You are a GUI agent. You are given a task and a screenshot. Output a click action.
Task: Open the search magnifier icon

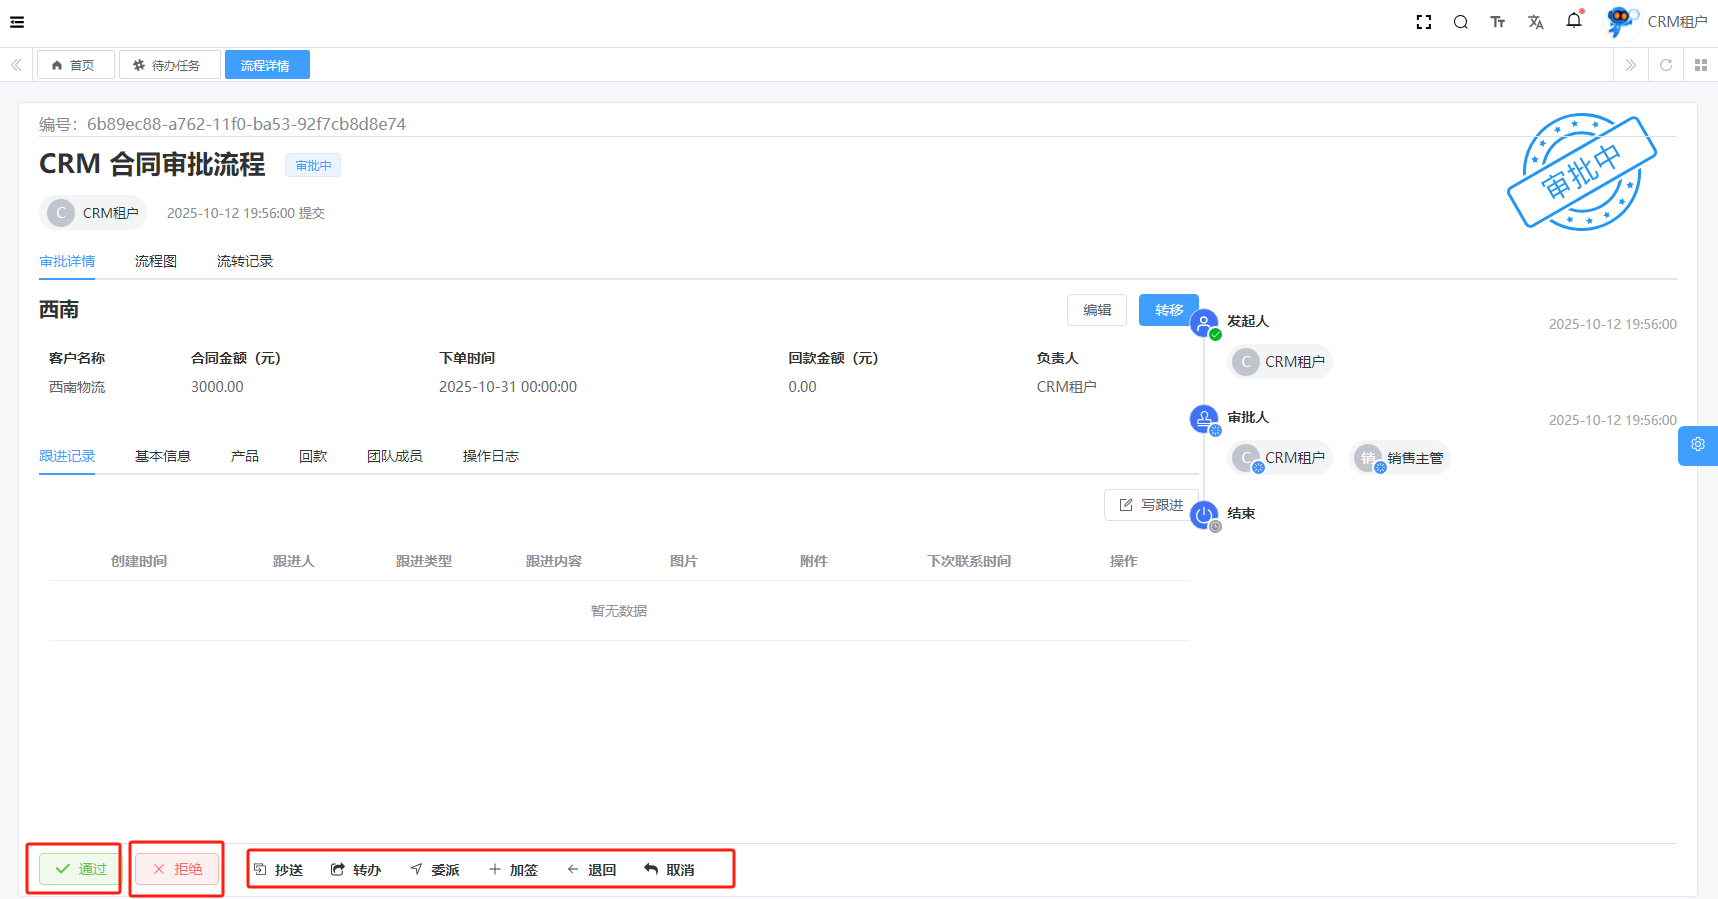1461,22
